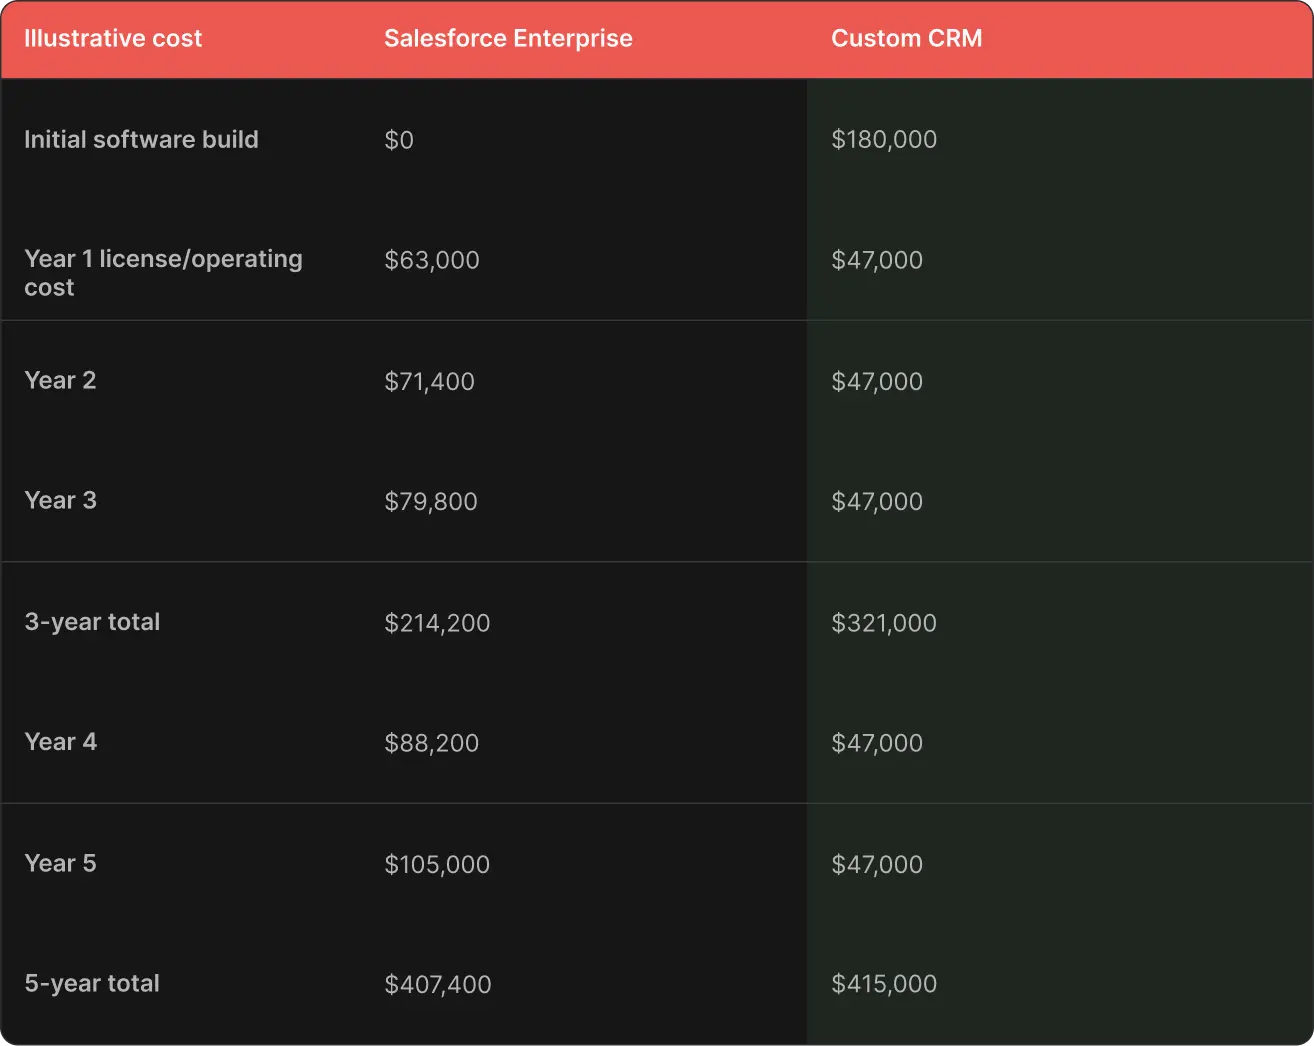Click the $180,000 Custom CRM cell
1314x1046 pixels.
[x=884, y=140]
